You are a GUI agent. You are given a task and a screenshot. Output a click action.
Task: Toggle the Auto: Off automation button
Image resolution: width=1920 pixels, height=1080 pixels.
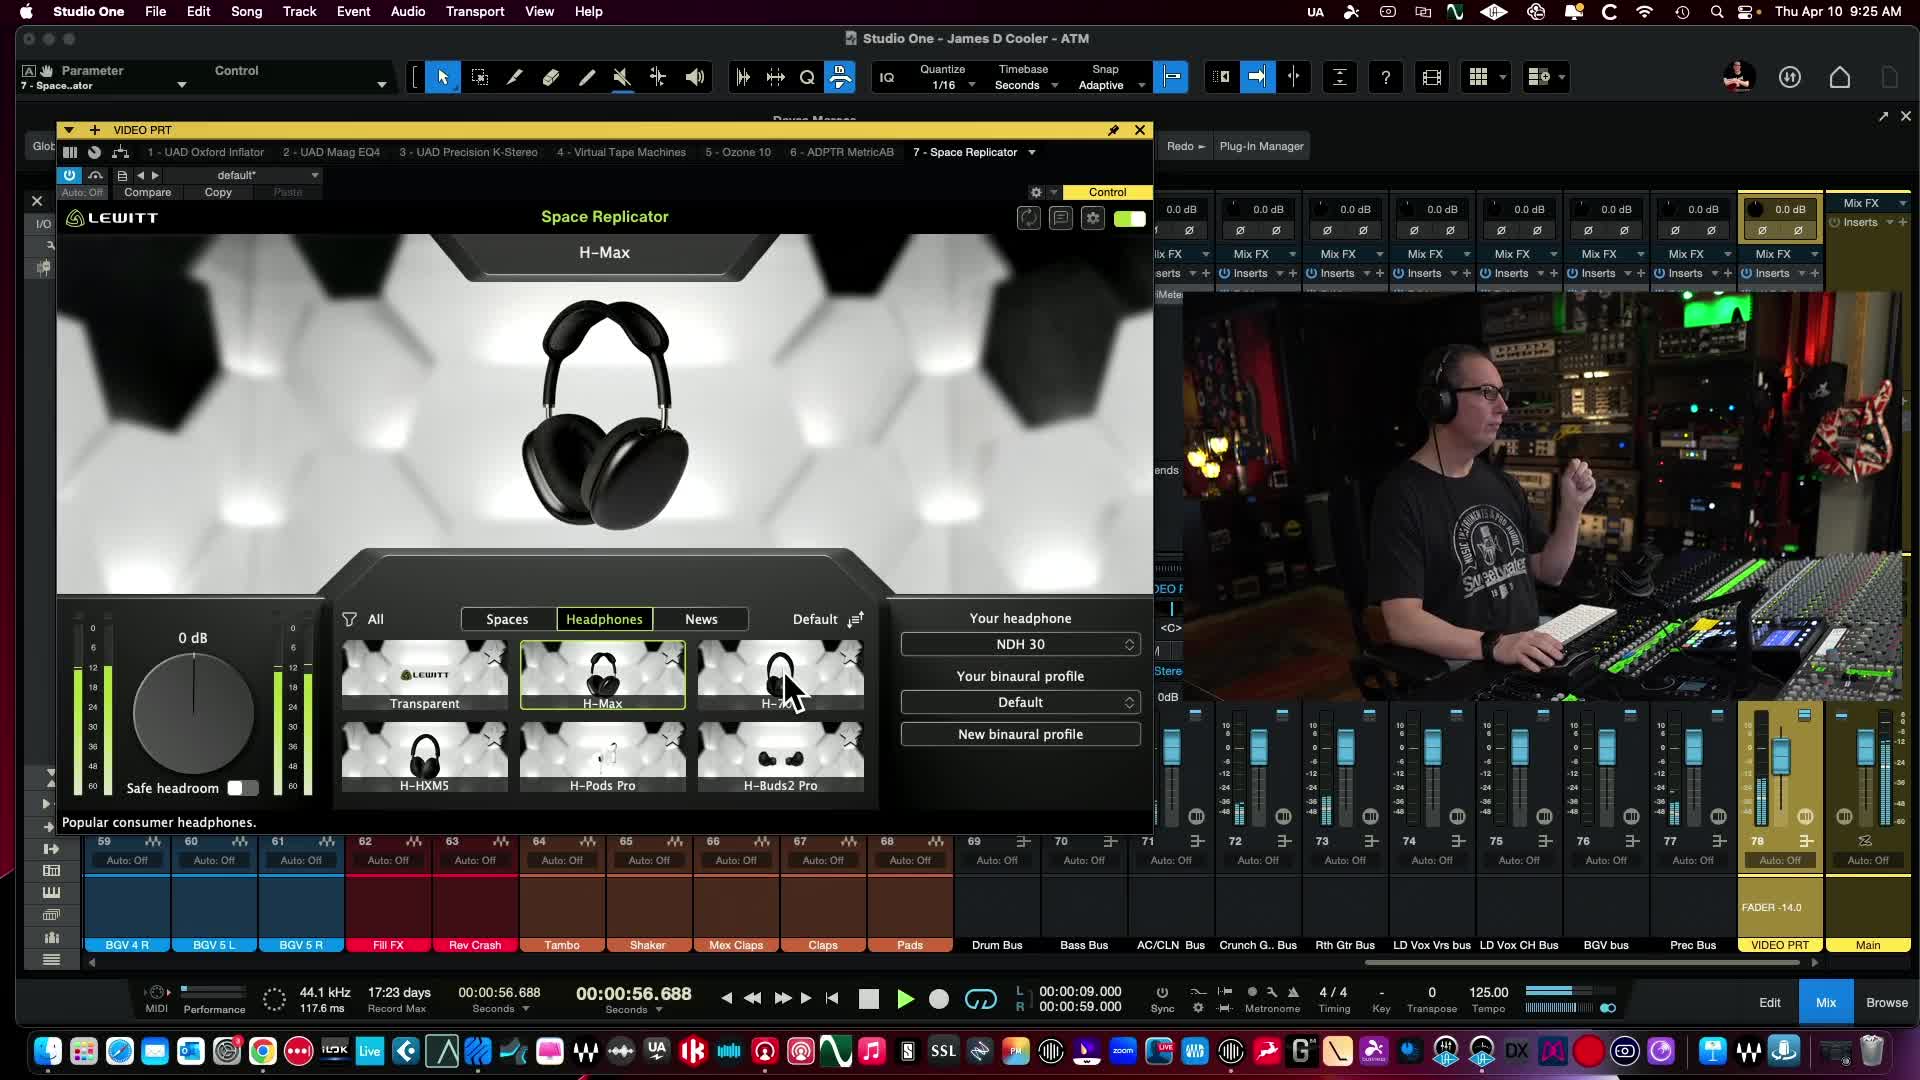point(82,192)
